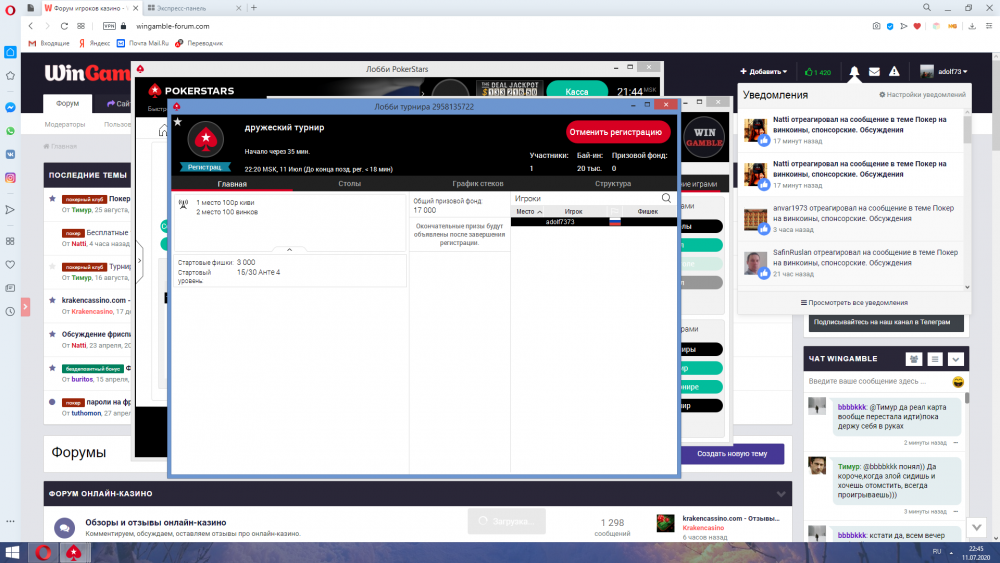
Task: Click browser reload button
Action: [64, 26]
